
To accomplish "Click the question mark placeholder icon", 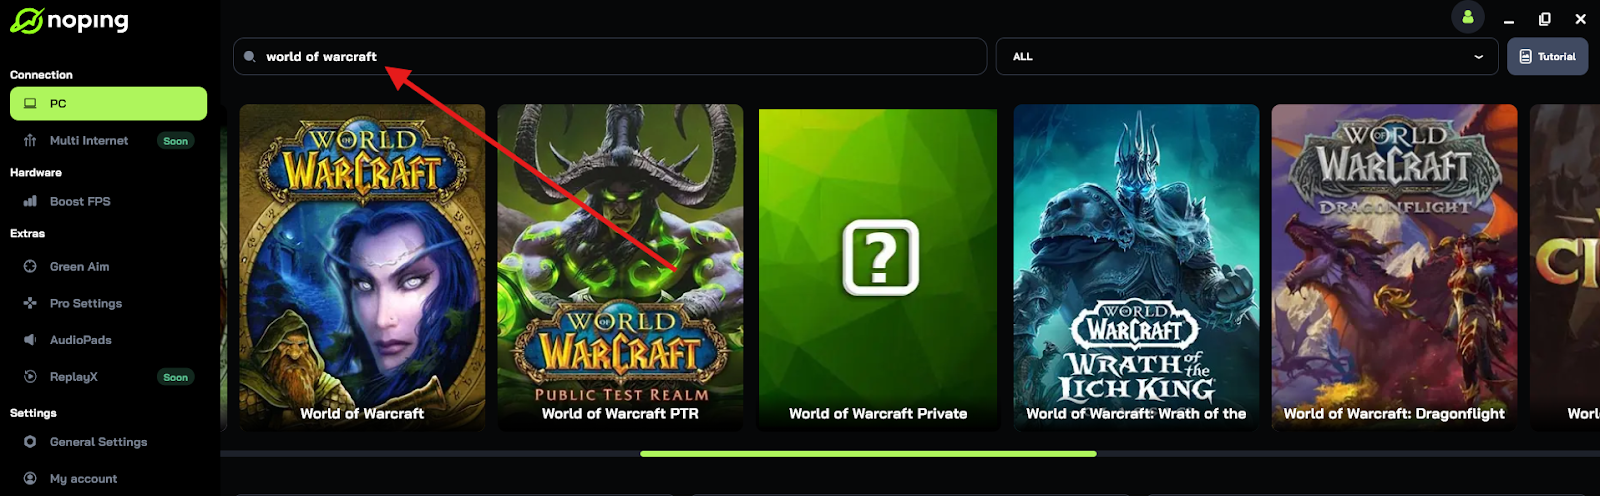I will point(880,258).
